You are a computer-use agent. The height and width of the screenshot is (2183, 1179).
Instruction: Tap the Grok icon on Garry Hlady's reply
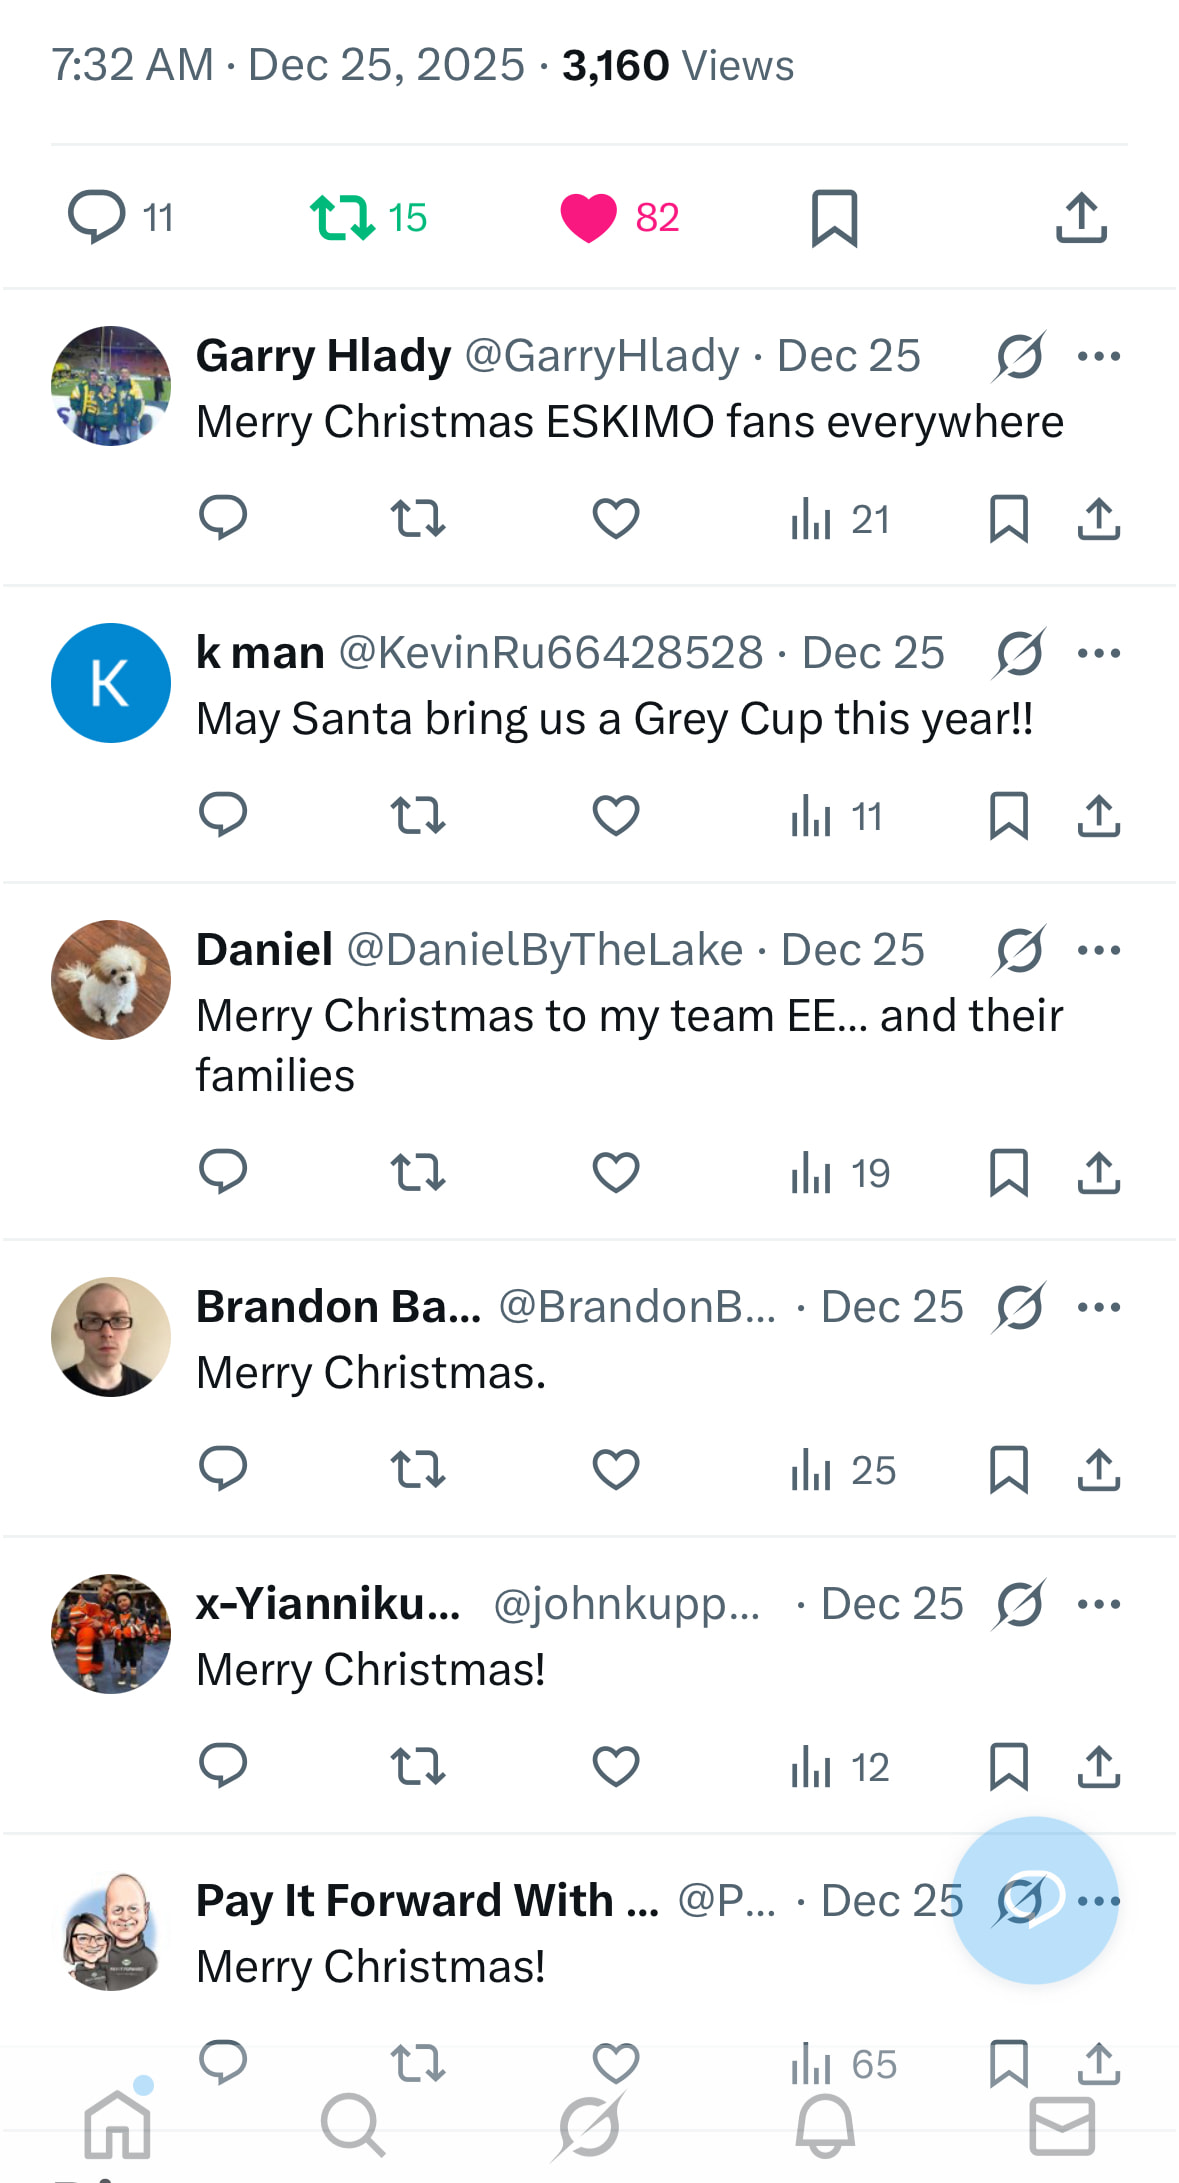(1019, 356)
